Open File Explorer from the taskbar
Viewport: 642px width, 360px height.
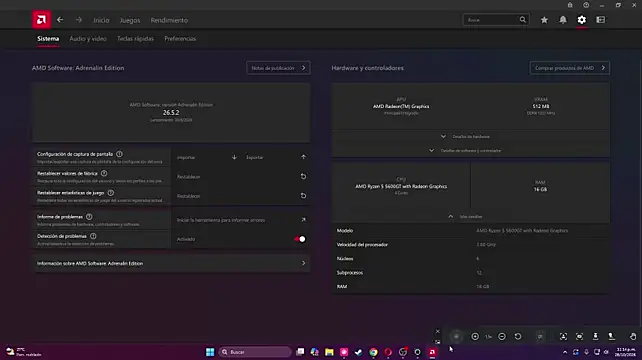329,352
